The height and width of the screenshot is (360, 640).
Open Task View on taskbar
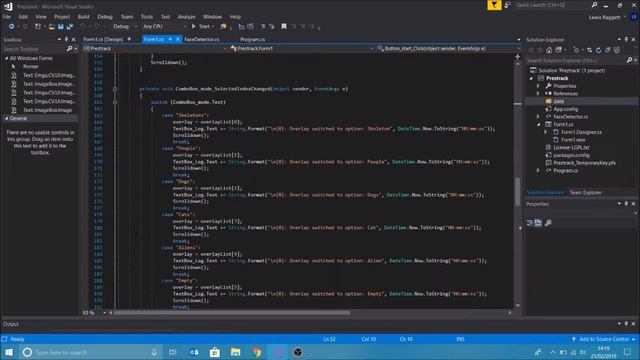(173, 352)
